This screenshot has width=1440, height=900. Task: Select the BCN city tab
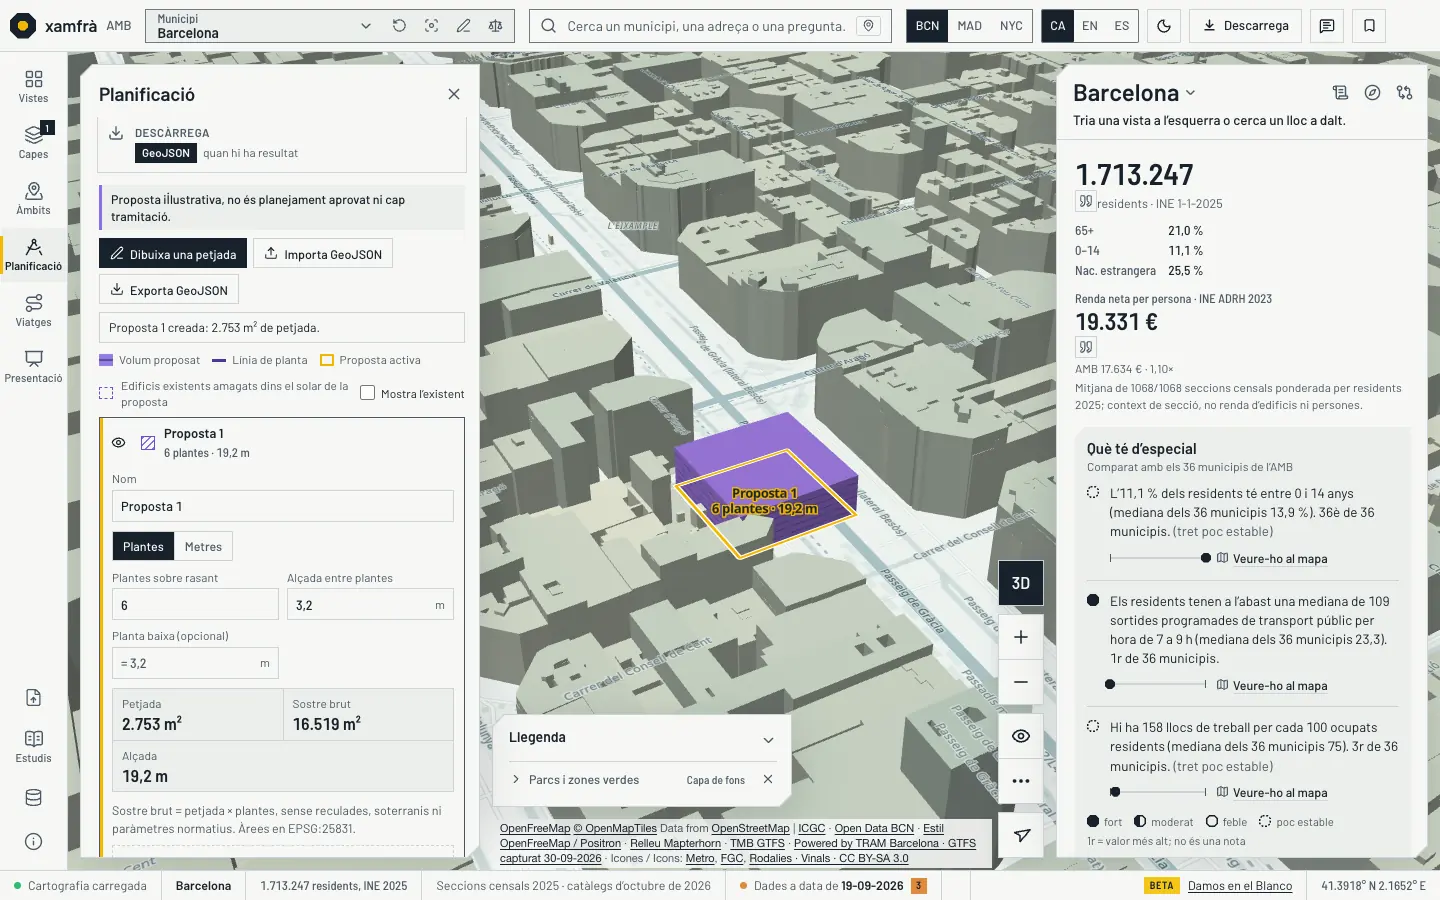[x=927, y=26]
